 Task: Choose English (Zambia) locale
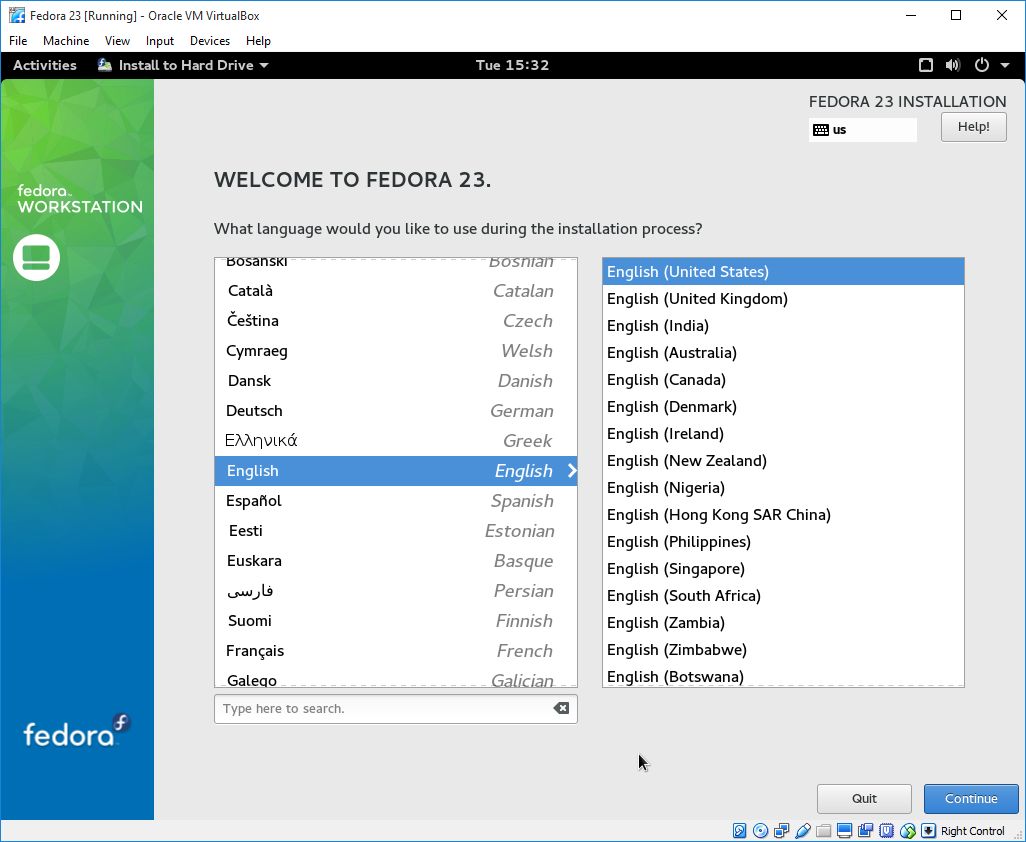783,623
